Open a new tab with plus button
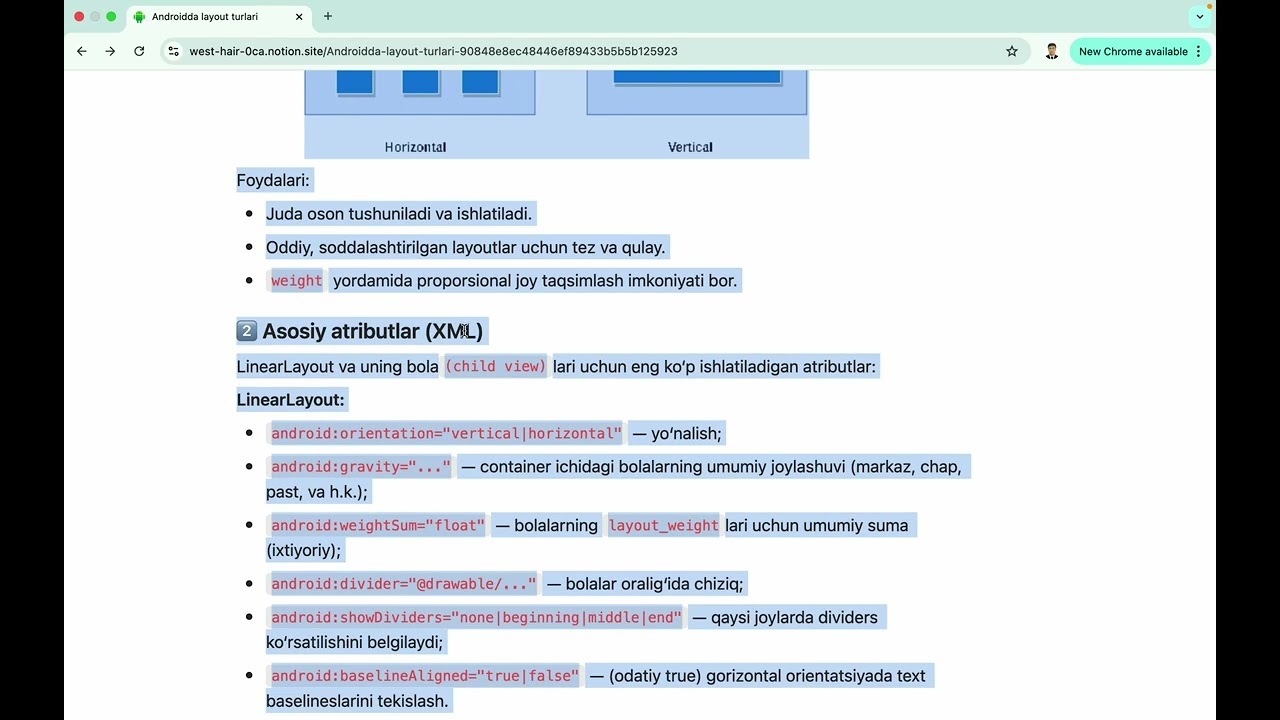1280x720 pixels. coord(328,16)
